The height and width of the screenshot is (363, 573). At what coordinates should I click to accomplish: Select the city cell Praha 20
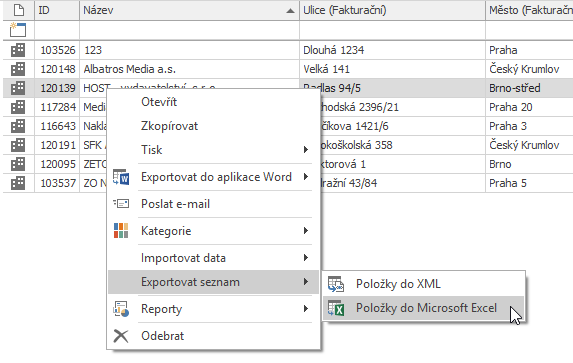tap(530, 107)
